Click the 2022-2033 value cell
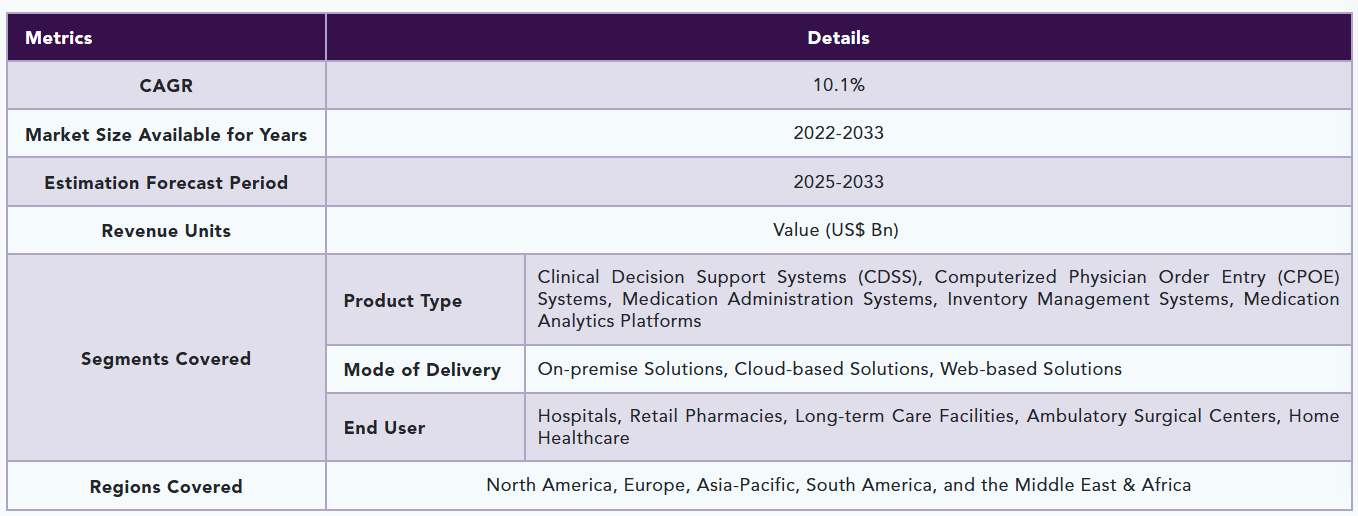 click(838, 133)
